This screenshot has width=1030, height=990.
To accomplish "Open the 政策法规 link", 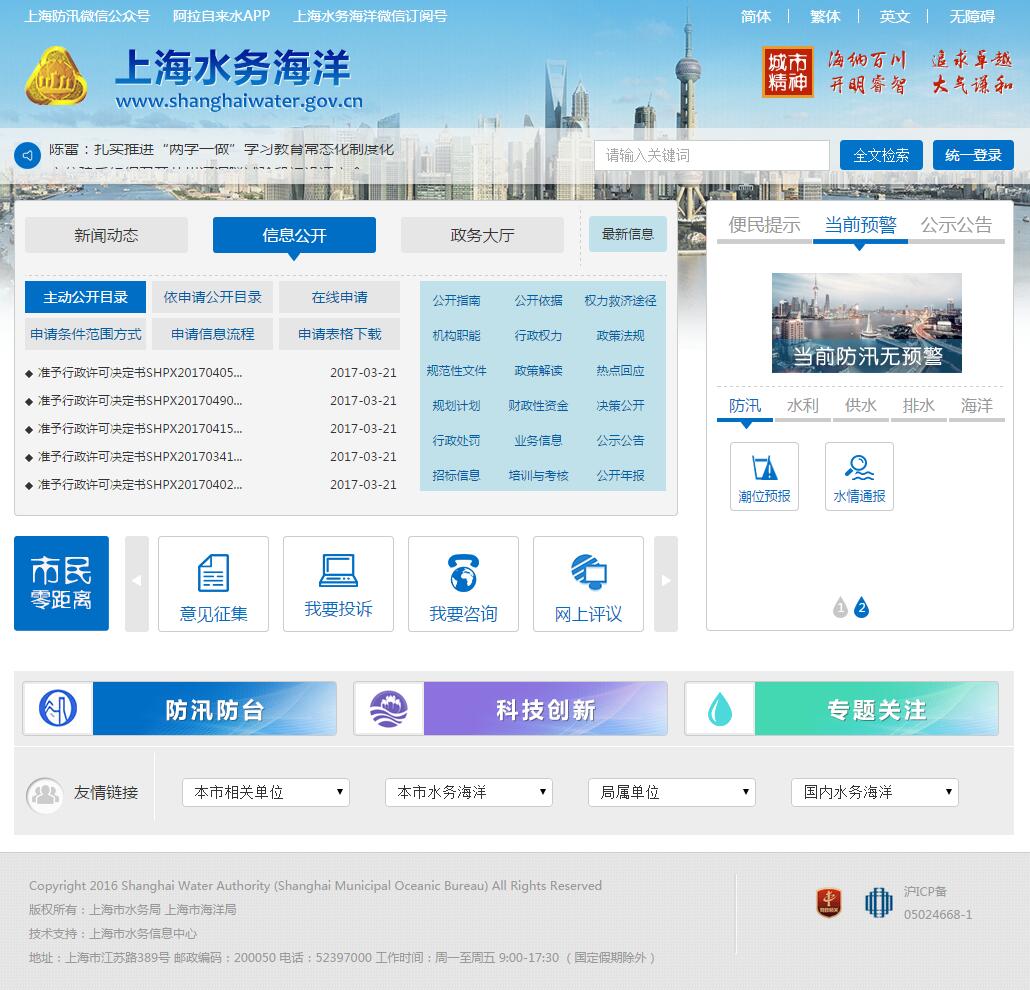I will pos(620,335).
